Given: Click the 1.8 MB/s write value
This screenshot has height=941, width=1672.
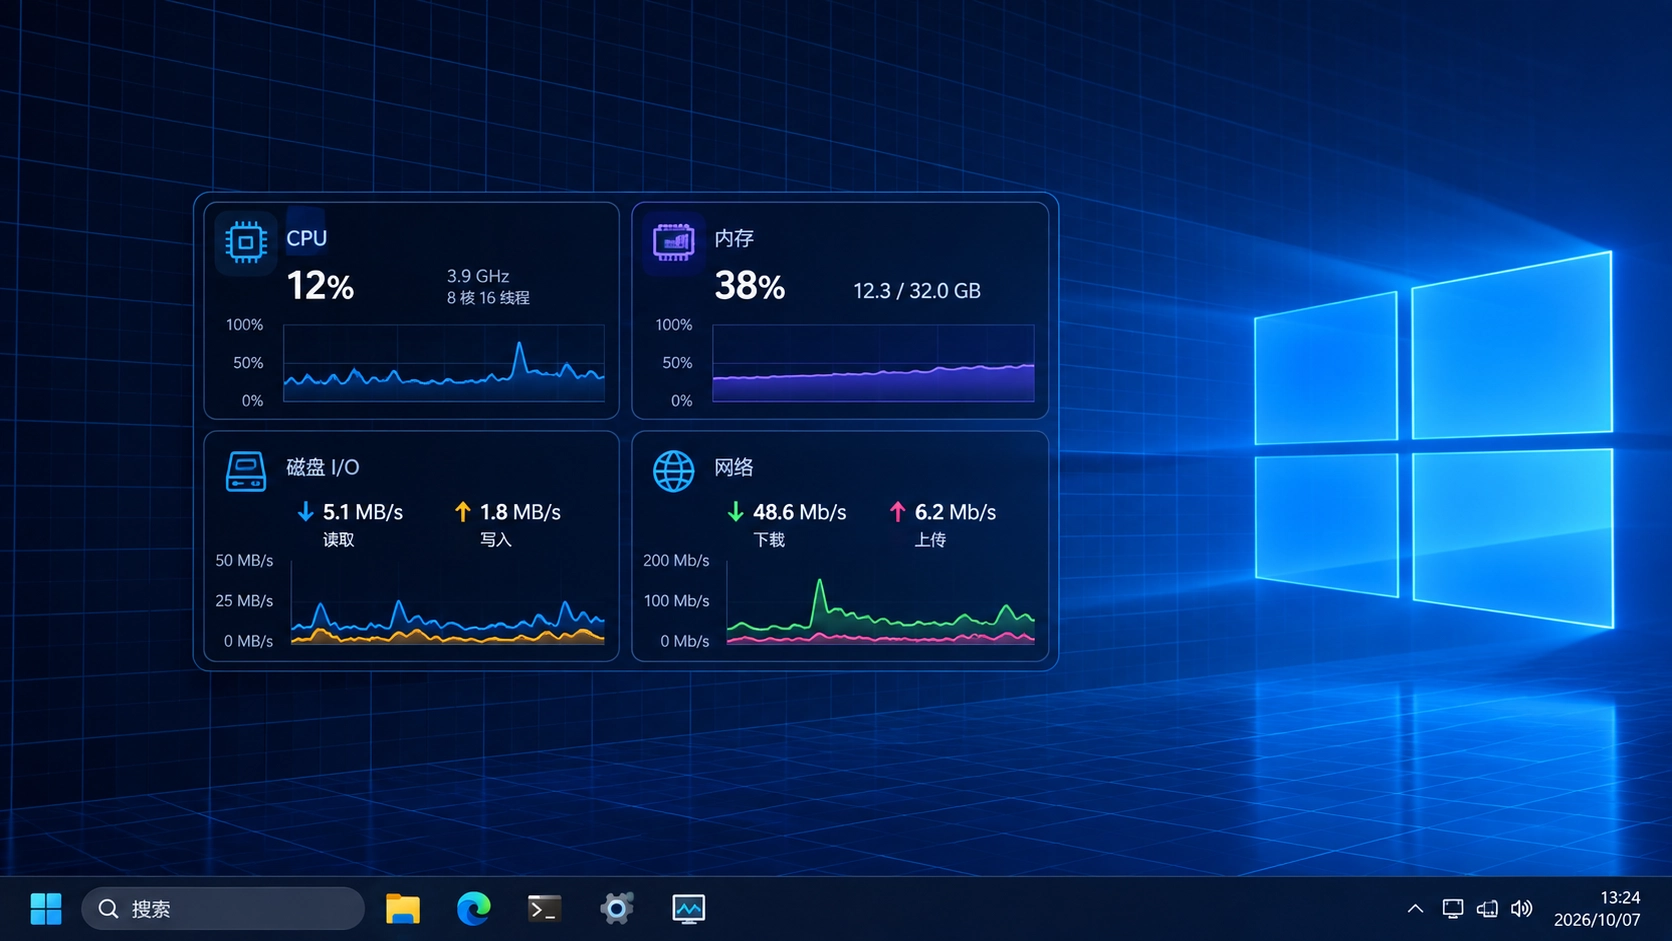Looking at the screenshot, I should pyautogui.click(x=520, y=512).
